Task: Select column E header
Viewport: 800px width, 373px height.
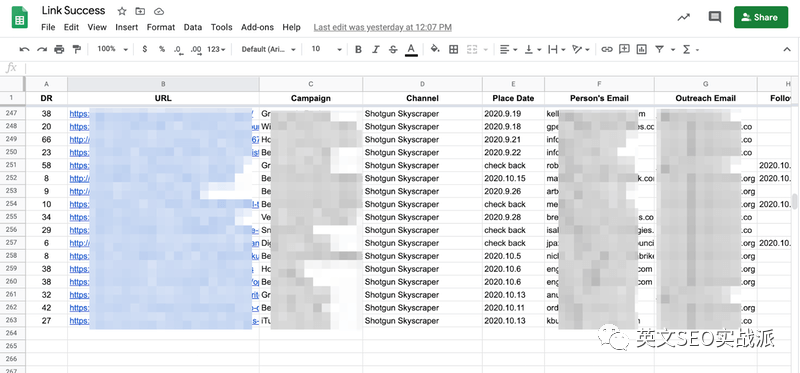Action: (513, 84)
